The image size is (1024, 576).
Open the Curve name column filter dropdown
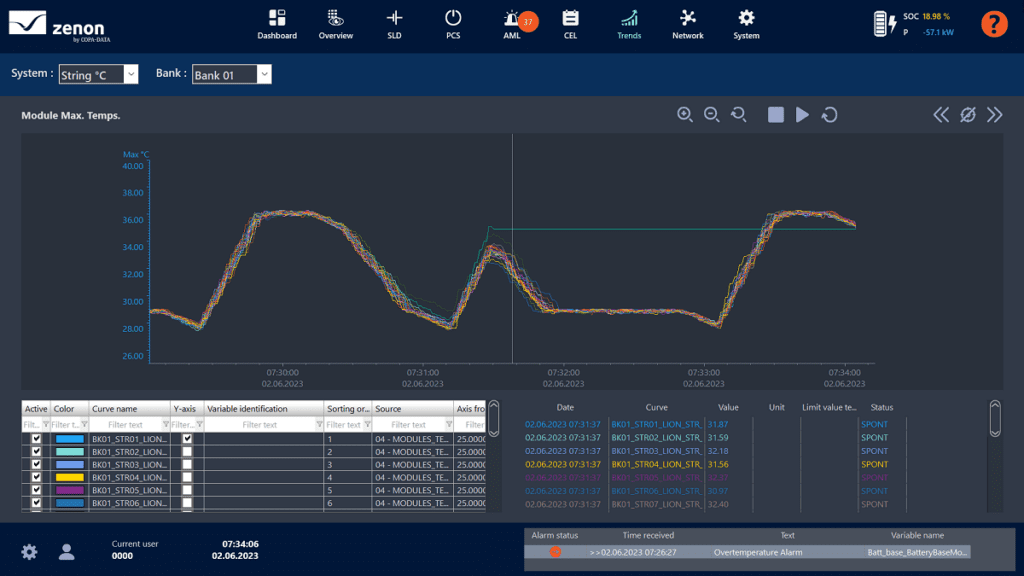click(x=164, y=425)
